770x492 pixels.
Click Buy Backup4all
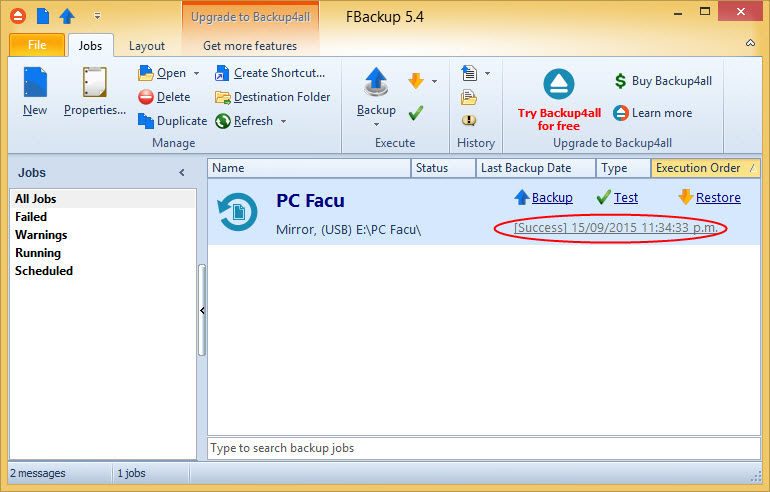(662, 81)
